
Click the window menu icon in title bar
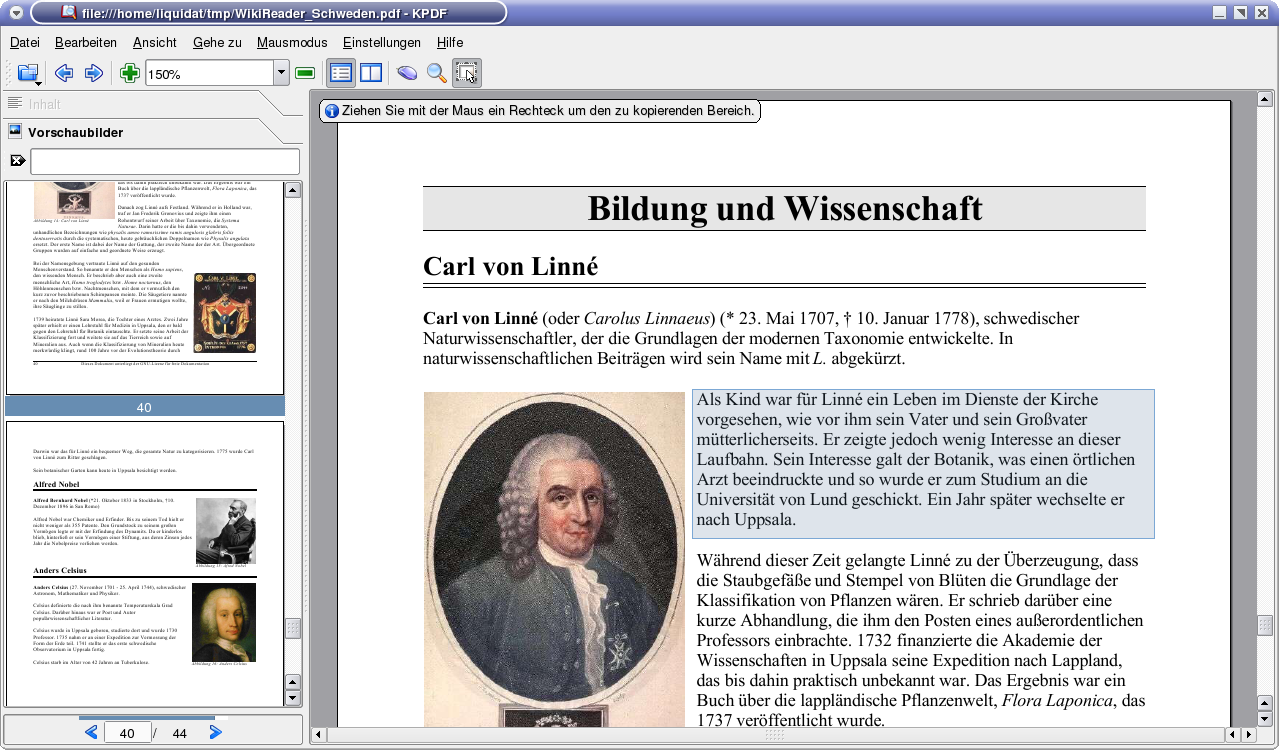tap(16, 12)
